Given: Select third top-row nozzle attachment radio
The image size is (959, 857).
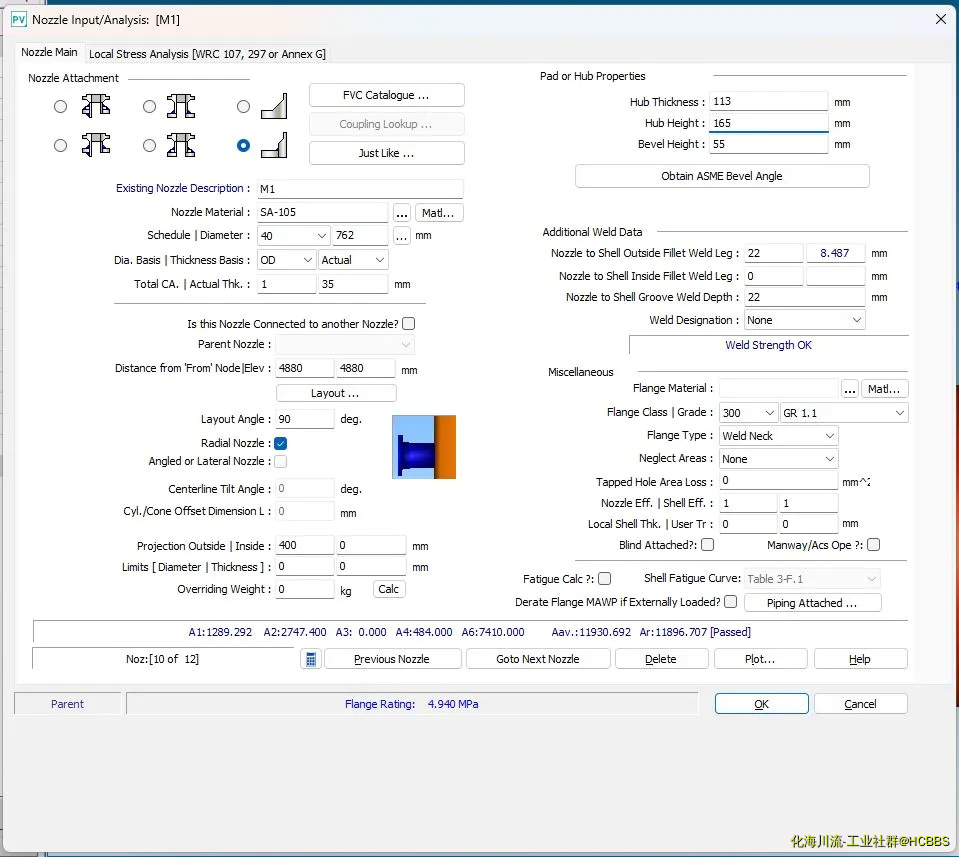Looking at the screenshot, I should [243, 106].
